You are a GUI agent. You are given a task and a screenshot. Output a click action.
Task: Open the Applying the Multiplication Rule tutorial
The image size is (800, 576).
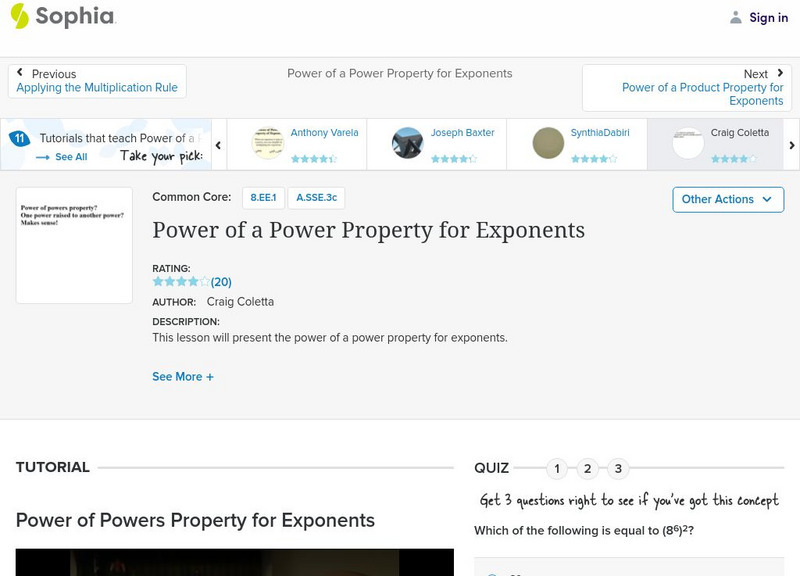(96, 87)
